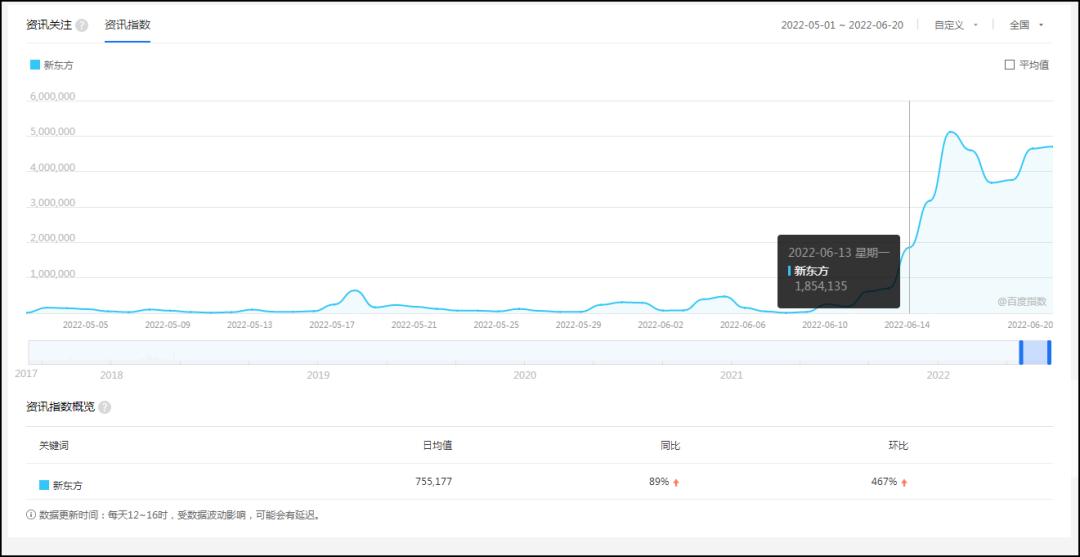This screenshot has height=557, width=1080.
Task: Select the 资讯指数 tab
Action: pos(127,25)
